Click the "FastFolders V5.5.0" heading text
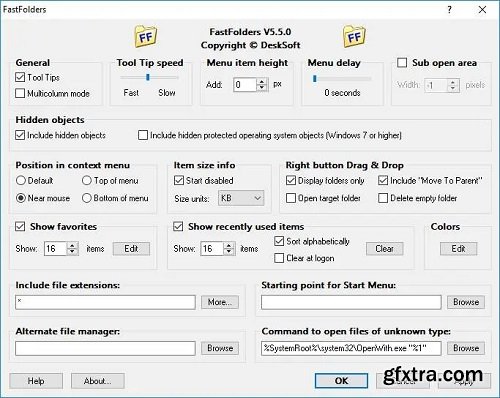The width and height of the screenshot is (500, 398). [250, 32]
